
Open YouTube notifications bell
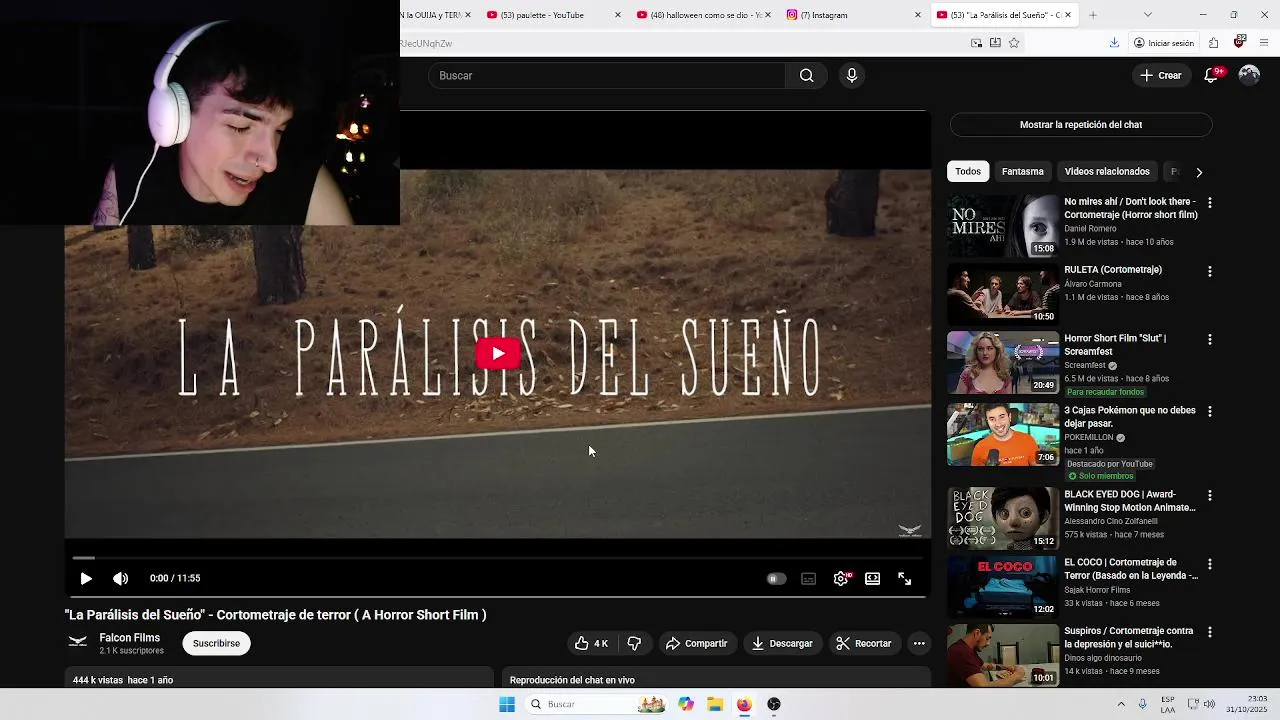(x=1211, y=75)
